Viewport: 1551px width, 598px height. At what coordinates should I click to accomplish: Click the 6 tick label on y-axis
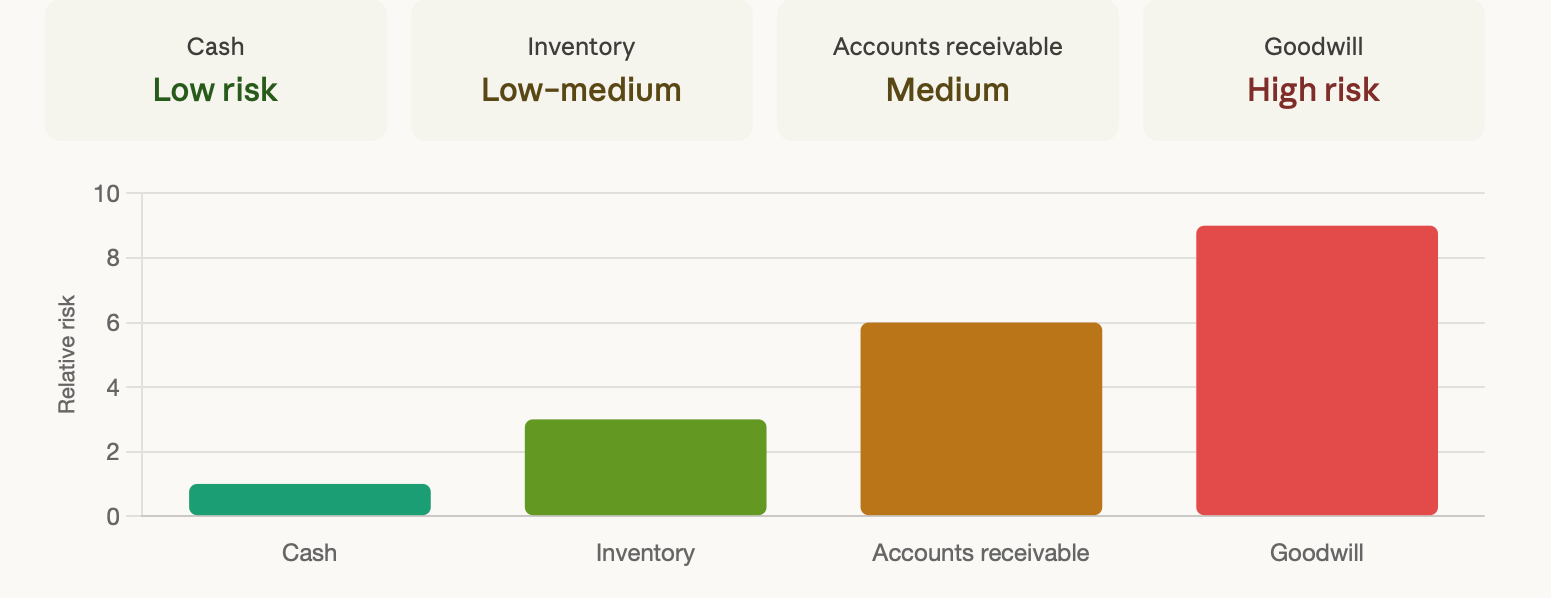[113, 323]
